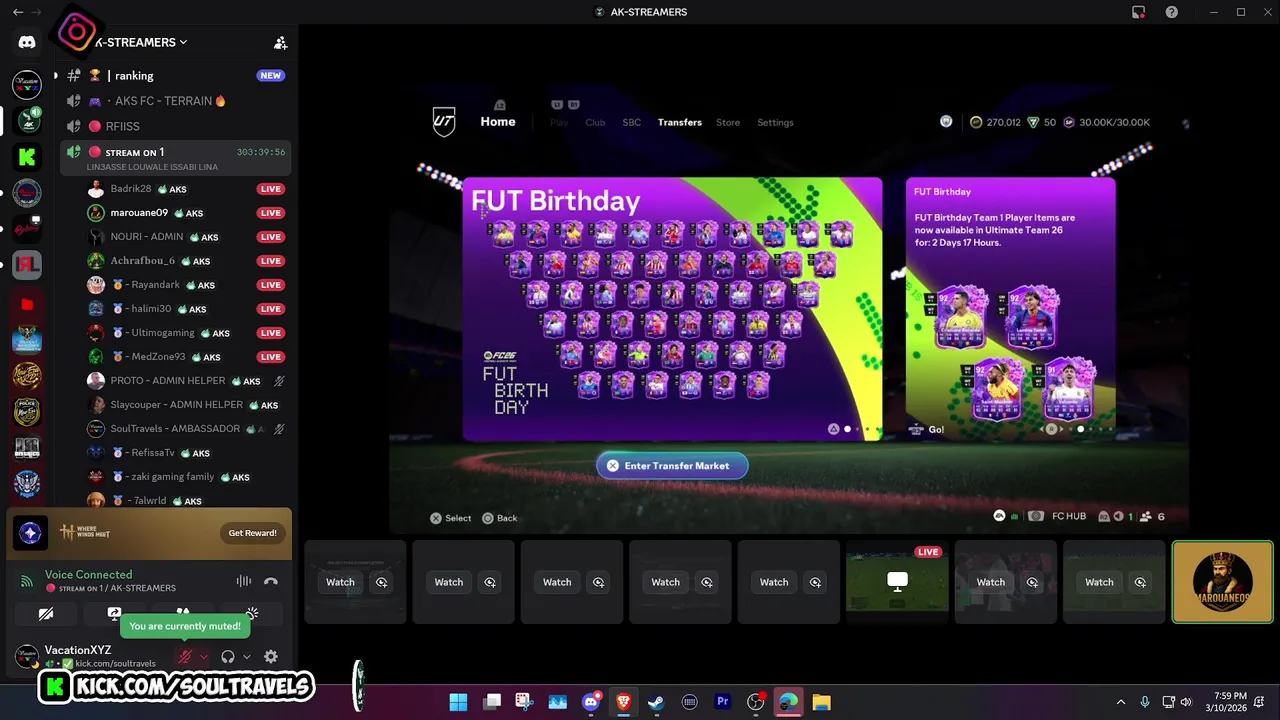
Task: Click the LIVE badge next to Badrik28
Action: click(x=270, y=189)
